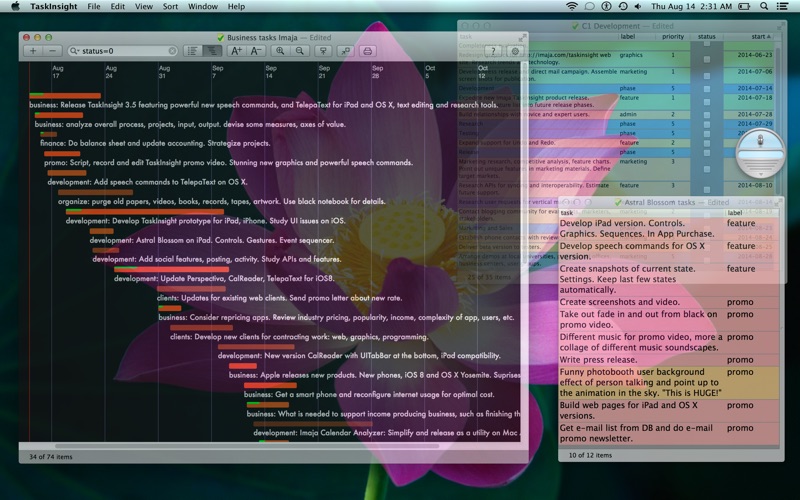Clear the status=0 search filter
This screenshot has width=800, height=500.
(x=172, y=50)
